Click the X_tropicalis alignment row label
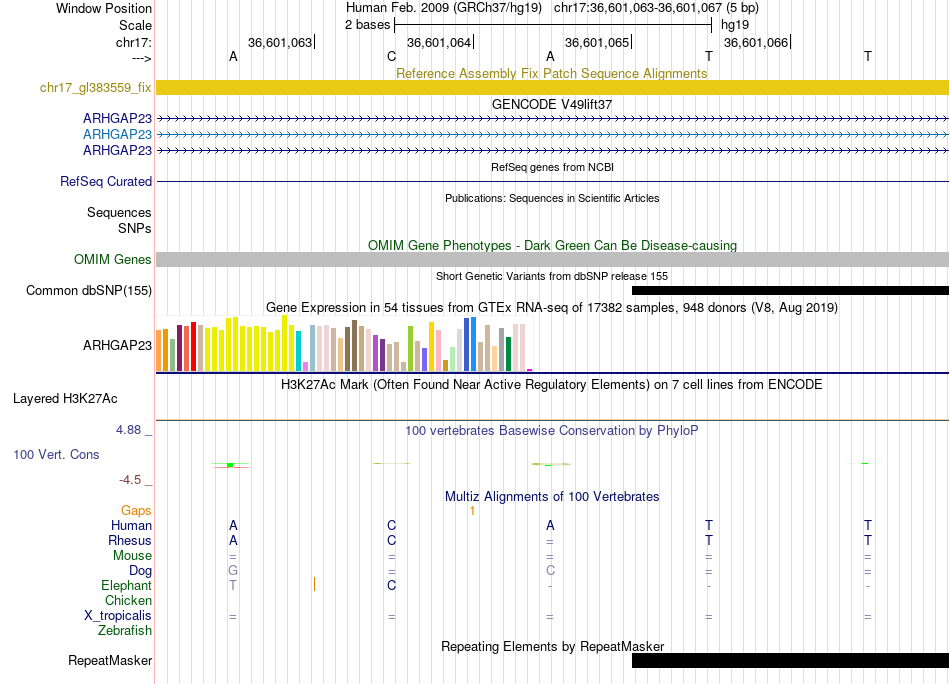 tap(118, 616)
